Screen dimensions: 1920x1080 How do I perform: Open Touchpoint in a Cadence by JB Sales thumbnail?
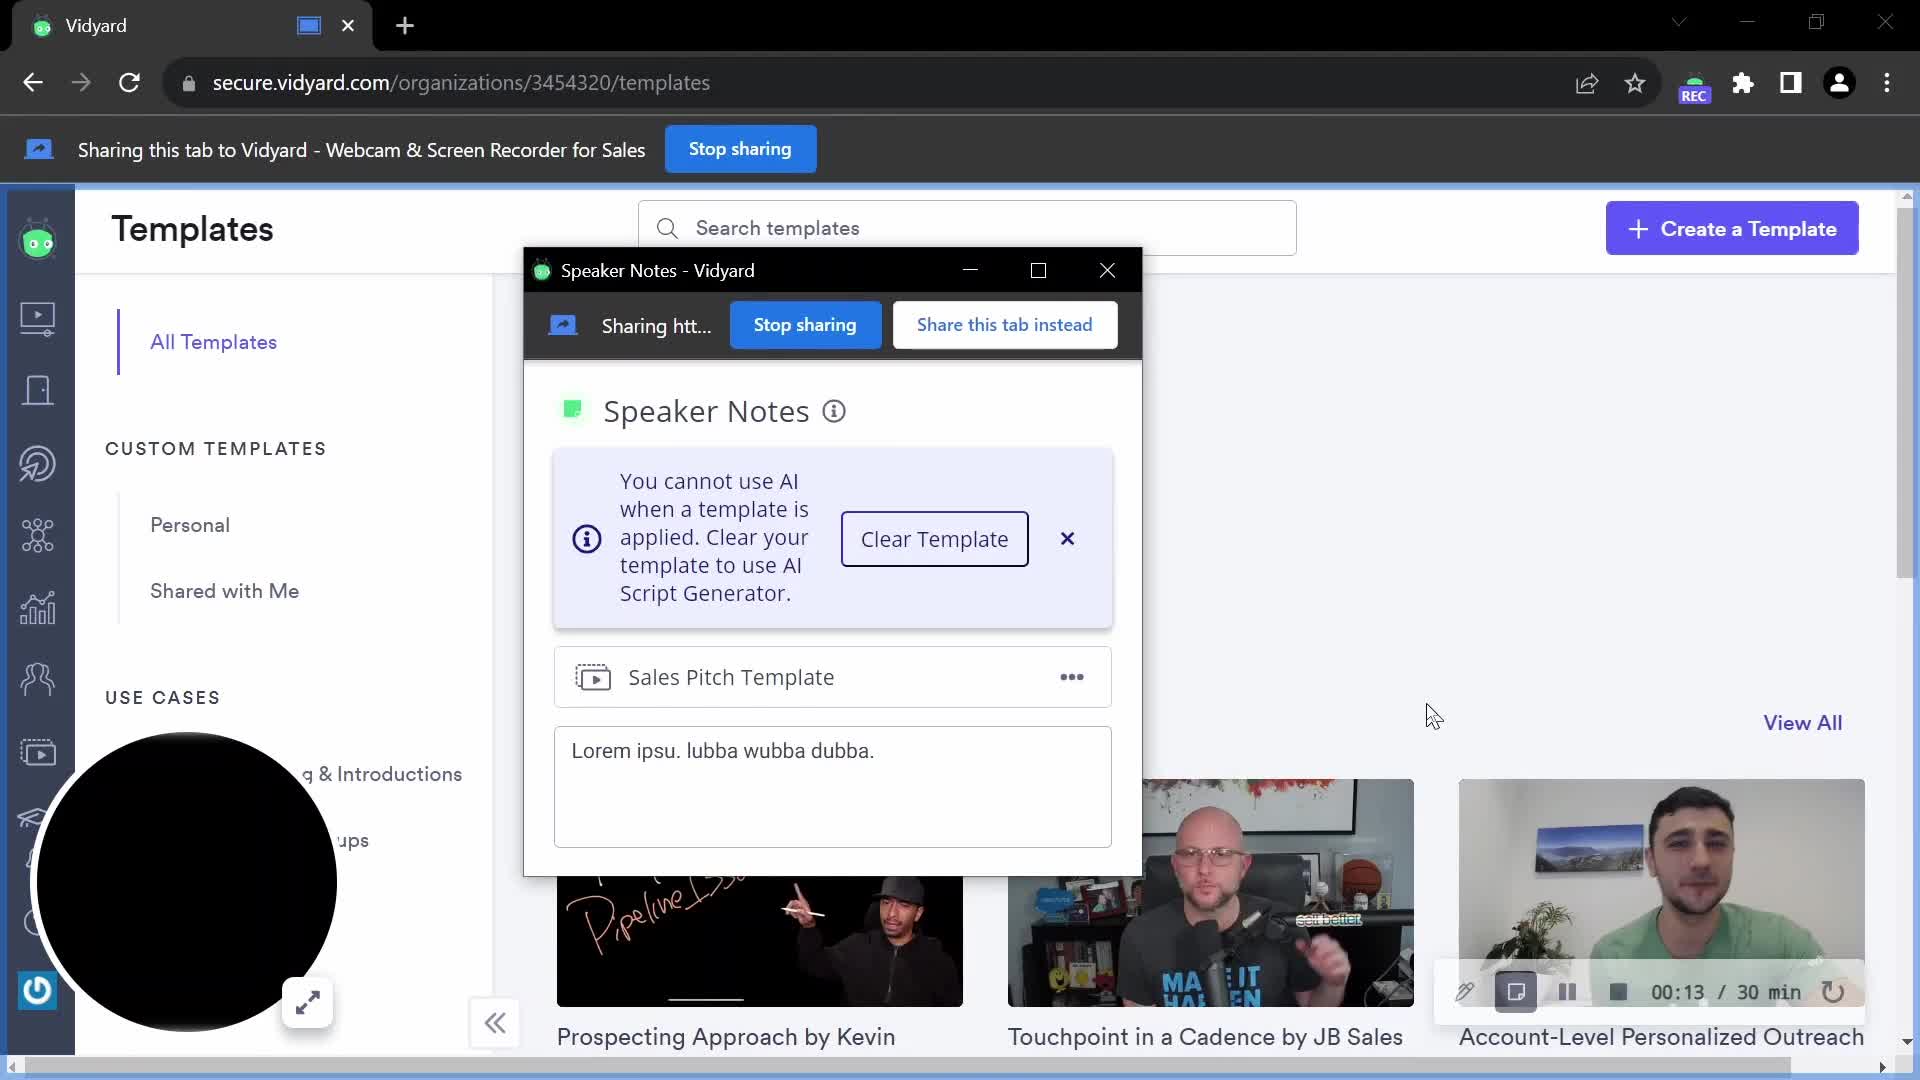click(1210, 893)
